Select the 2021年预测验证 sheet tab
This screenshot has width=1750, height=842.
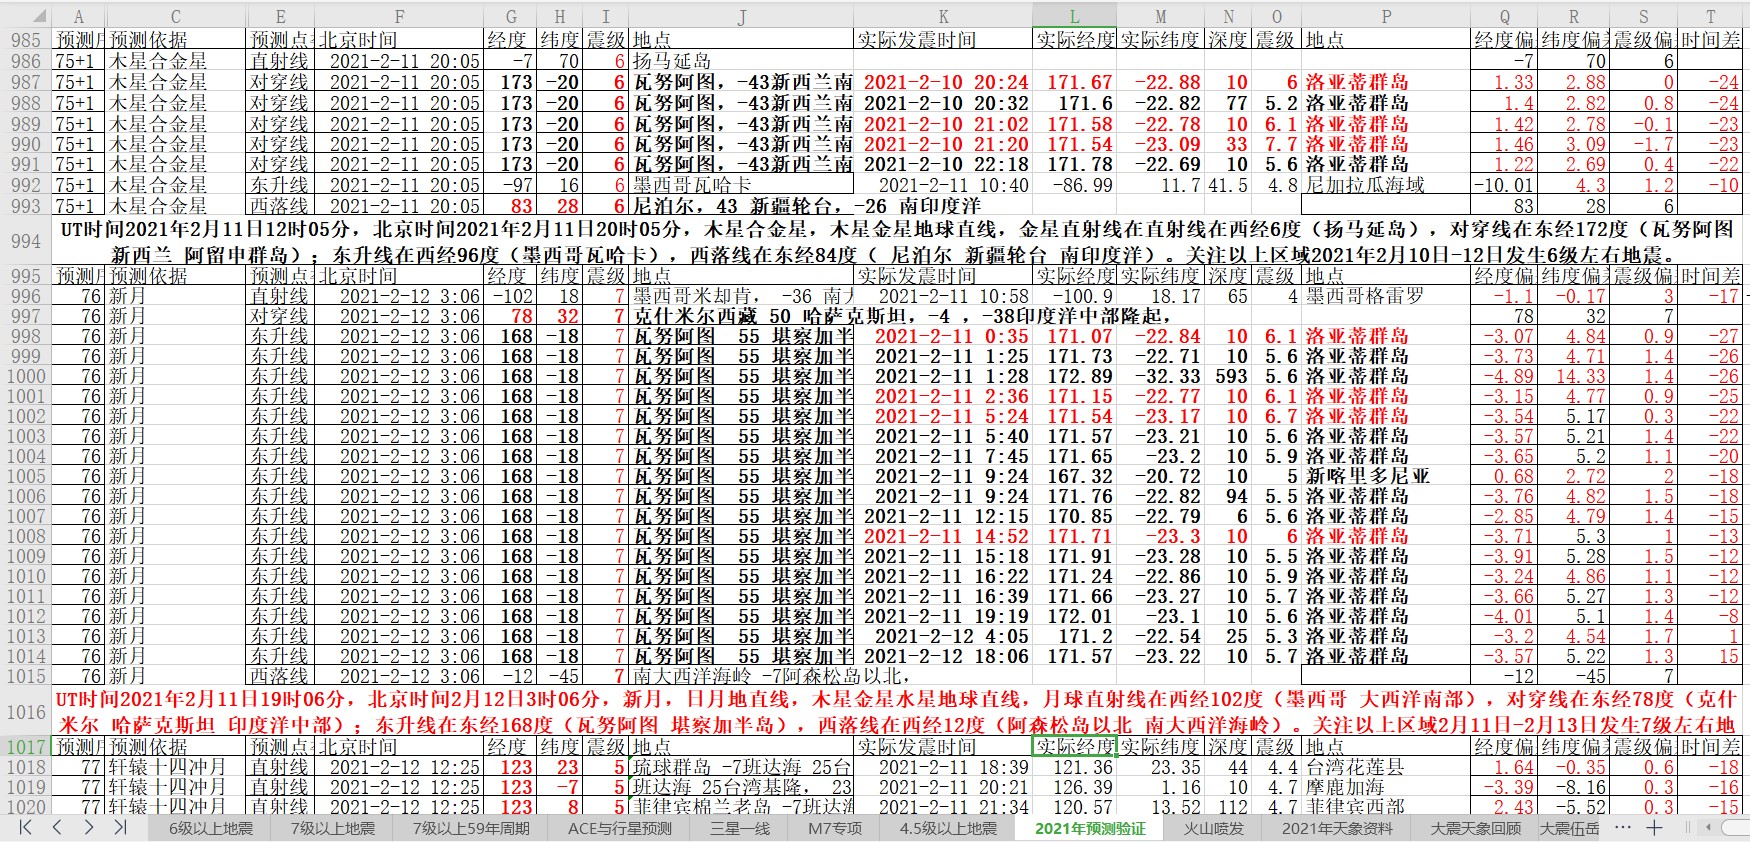(1090, 829)
